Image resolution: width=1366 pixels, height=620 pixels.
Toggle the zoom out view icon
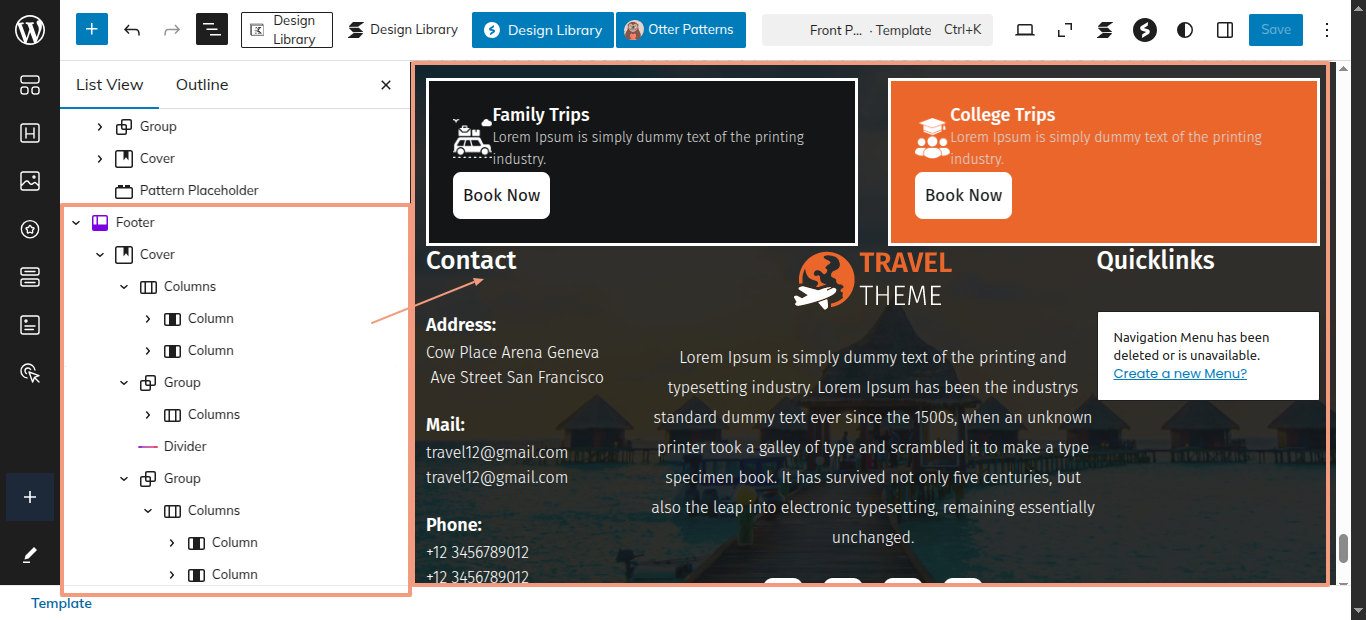pos(1065,30)
